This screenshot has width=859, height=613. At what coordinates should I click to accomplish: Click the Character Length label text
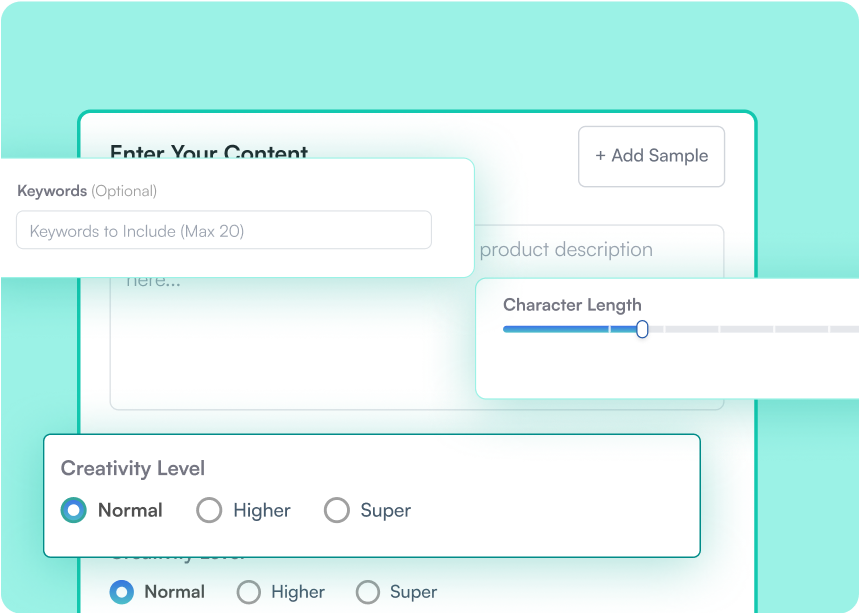point(572,305)
